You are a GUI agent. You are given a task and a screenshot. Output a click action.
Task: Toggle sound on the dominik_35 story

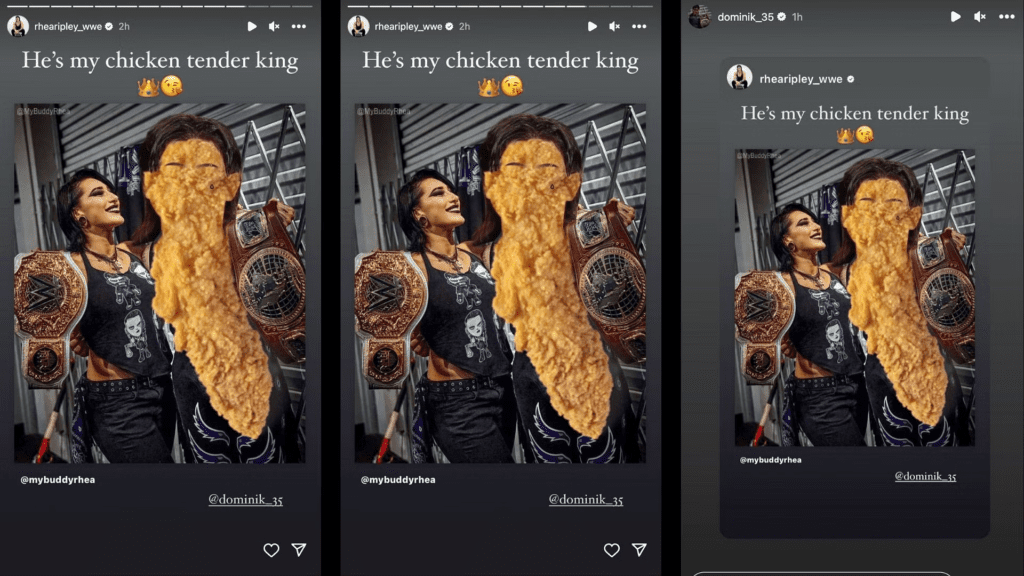tap(980, 17)
